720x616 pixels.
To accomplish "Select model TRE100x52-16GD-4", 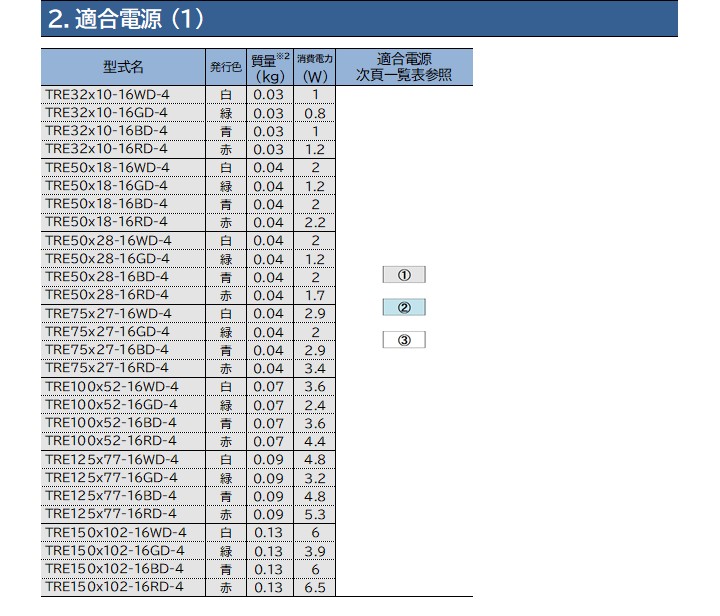I will (x=111, y=405).
